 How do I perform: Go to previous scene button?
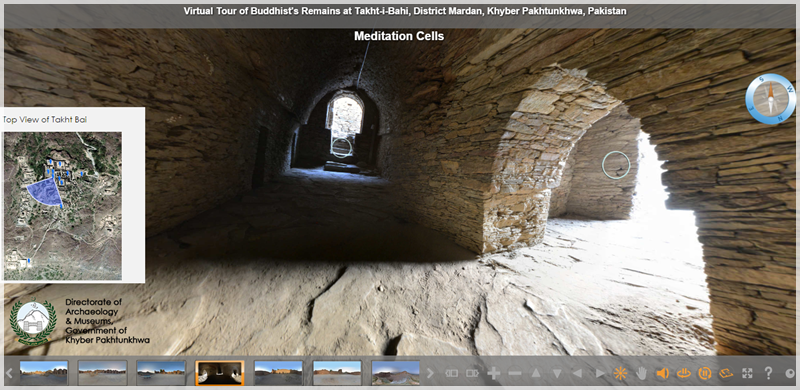point(451,373)
